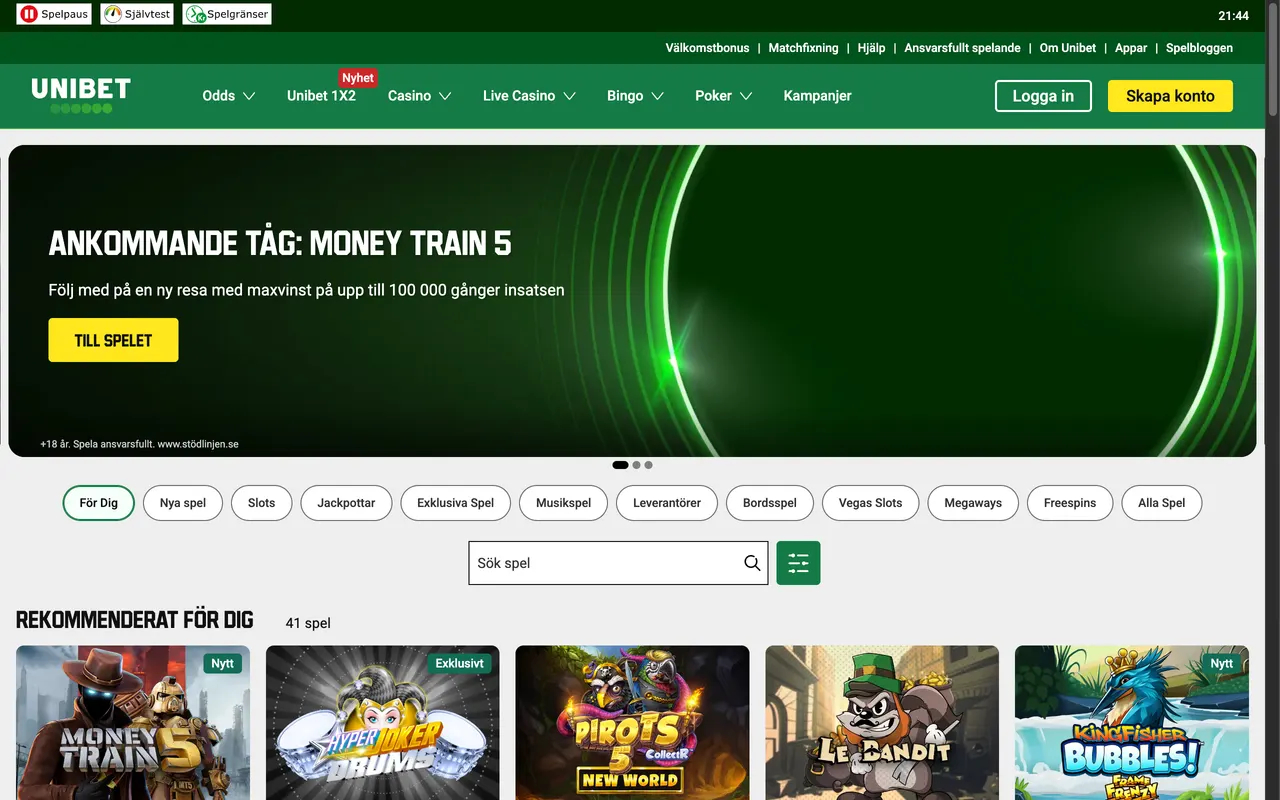Expand the Bingo dropdown chevron

[657, 96]
